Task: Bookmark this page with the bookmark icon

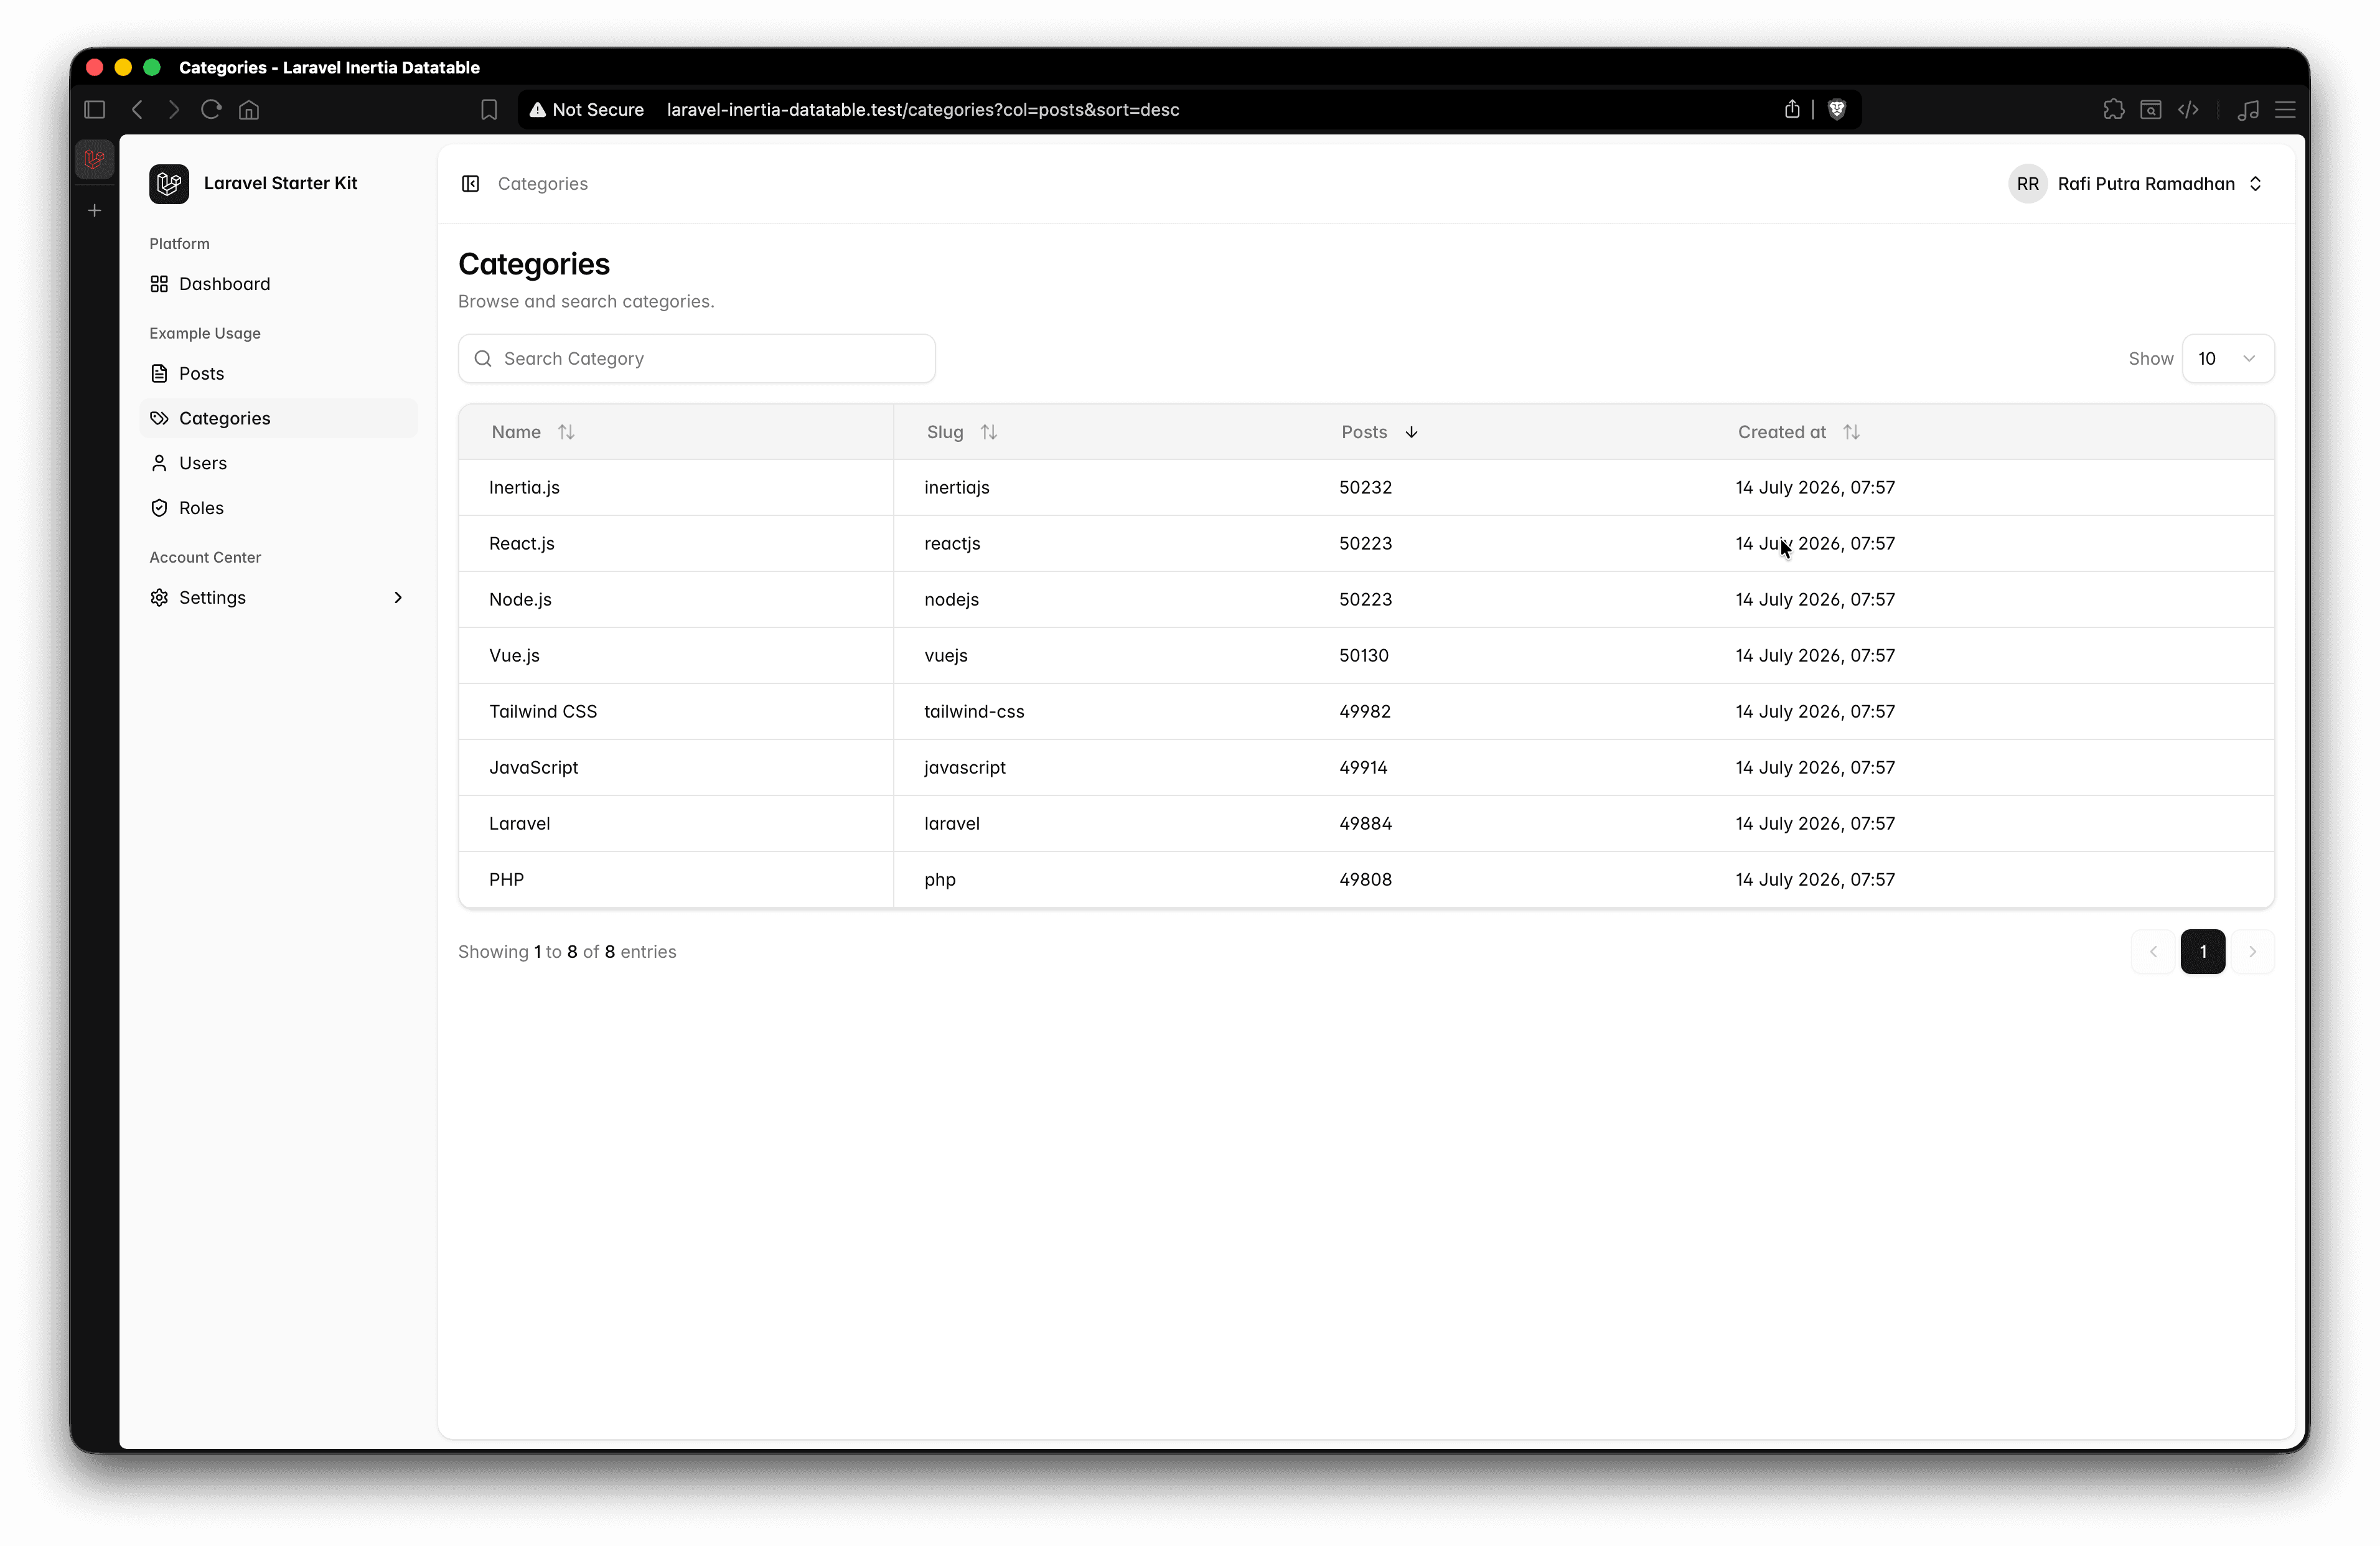Action: point(489,110)
